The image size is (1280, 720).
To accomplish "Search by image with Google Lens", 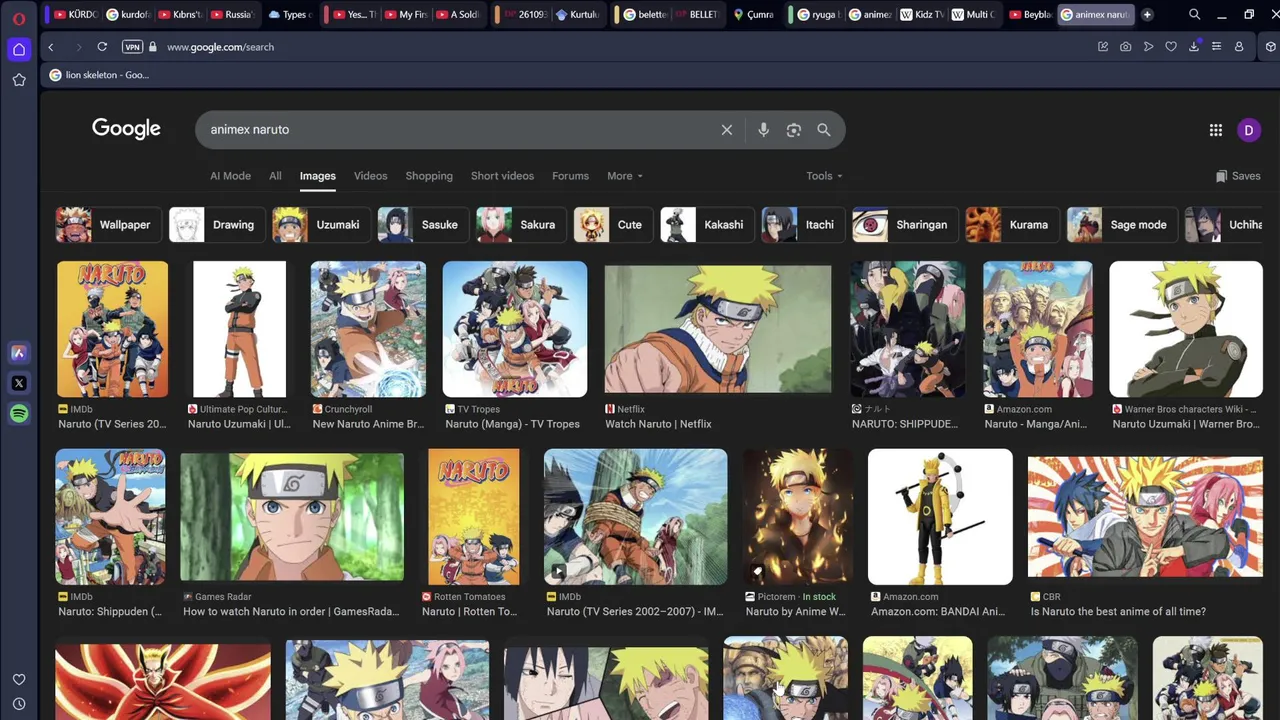I will [x=794, y=130].
